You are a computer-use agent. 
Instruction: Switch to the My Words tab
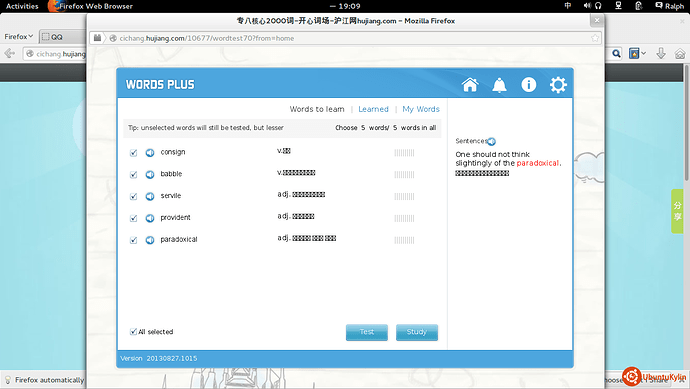coord(421,109)
